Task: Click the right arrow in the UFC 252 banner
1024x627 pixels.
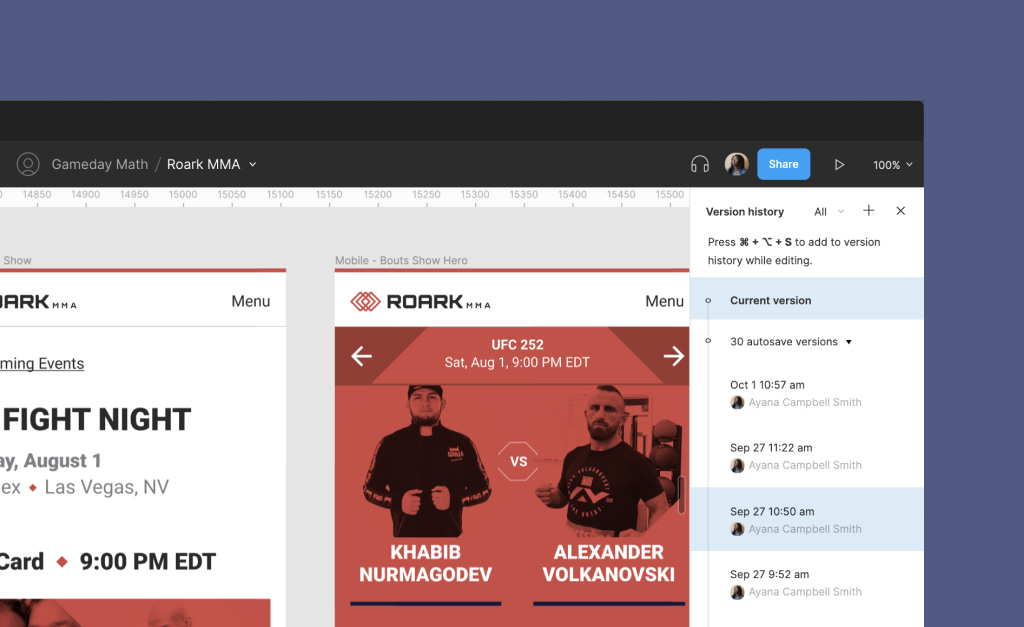Action: pyautogui.click(x=673, y=356)
